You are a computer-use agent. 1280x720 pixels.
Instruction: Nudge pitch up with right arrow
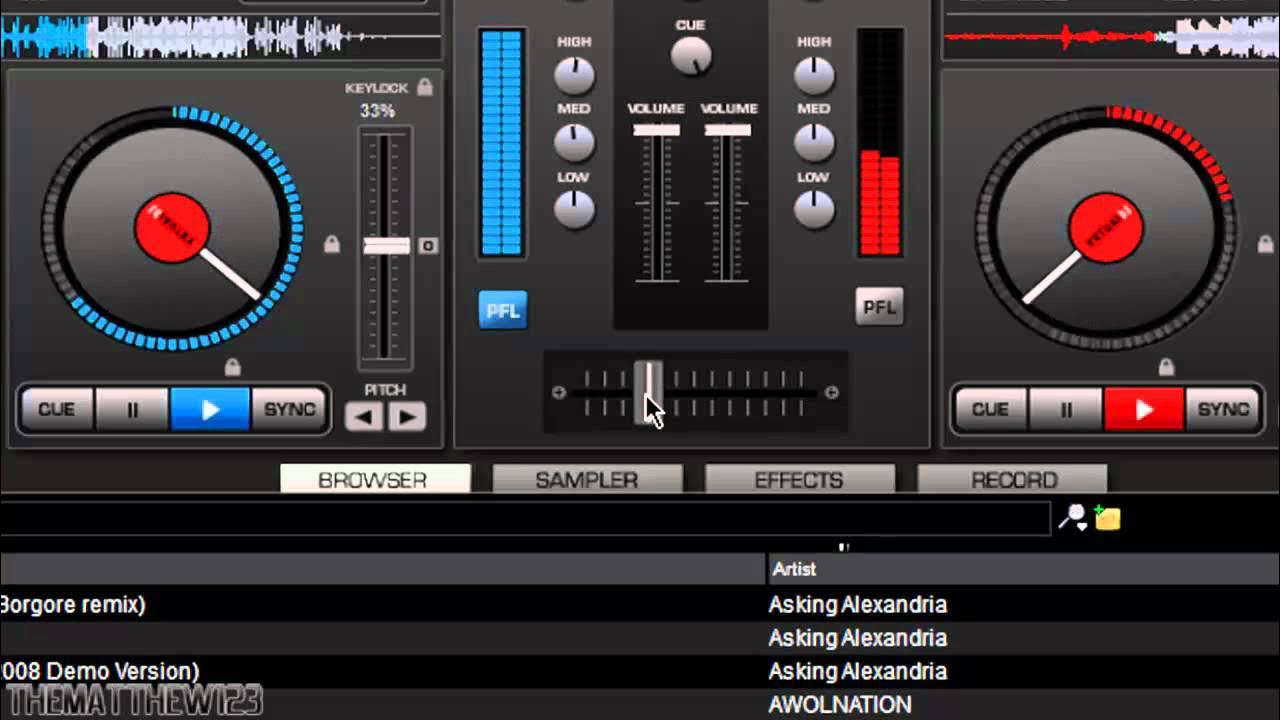point(407,417)
